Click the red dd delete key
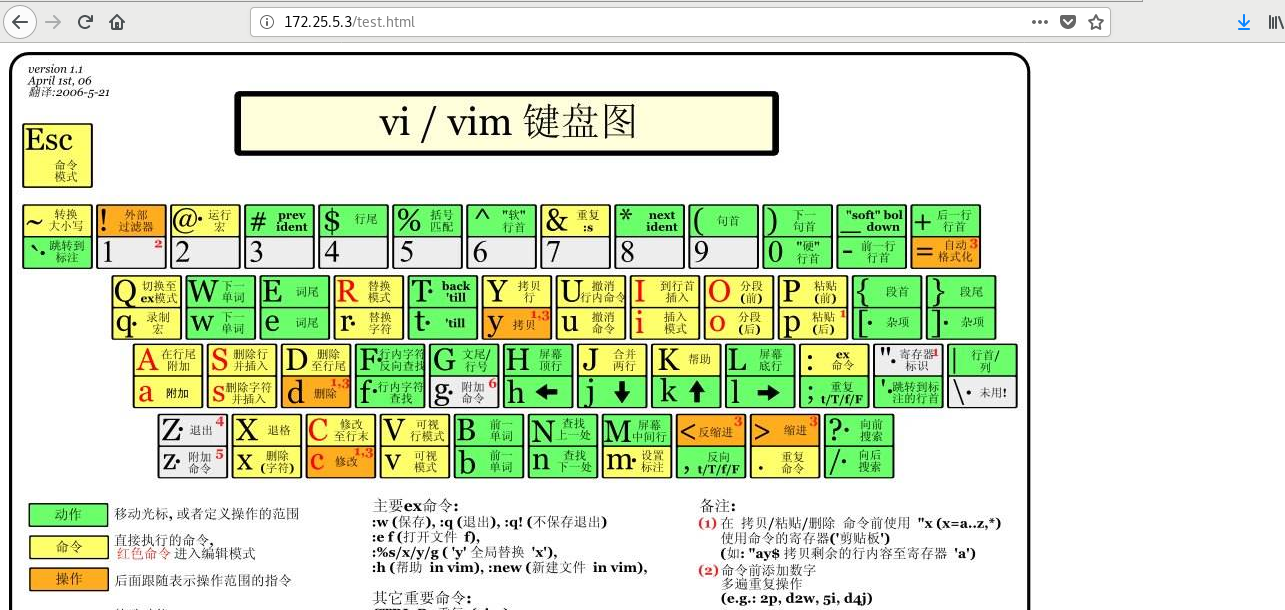The image size is (1285, 610). click(x=316, y=391)
